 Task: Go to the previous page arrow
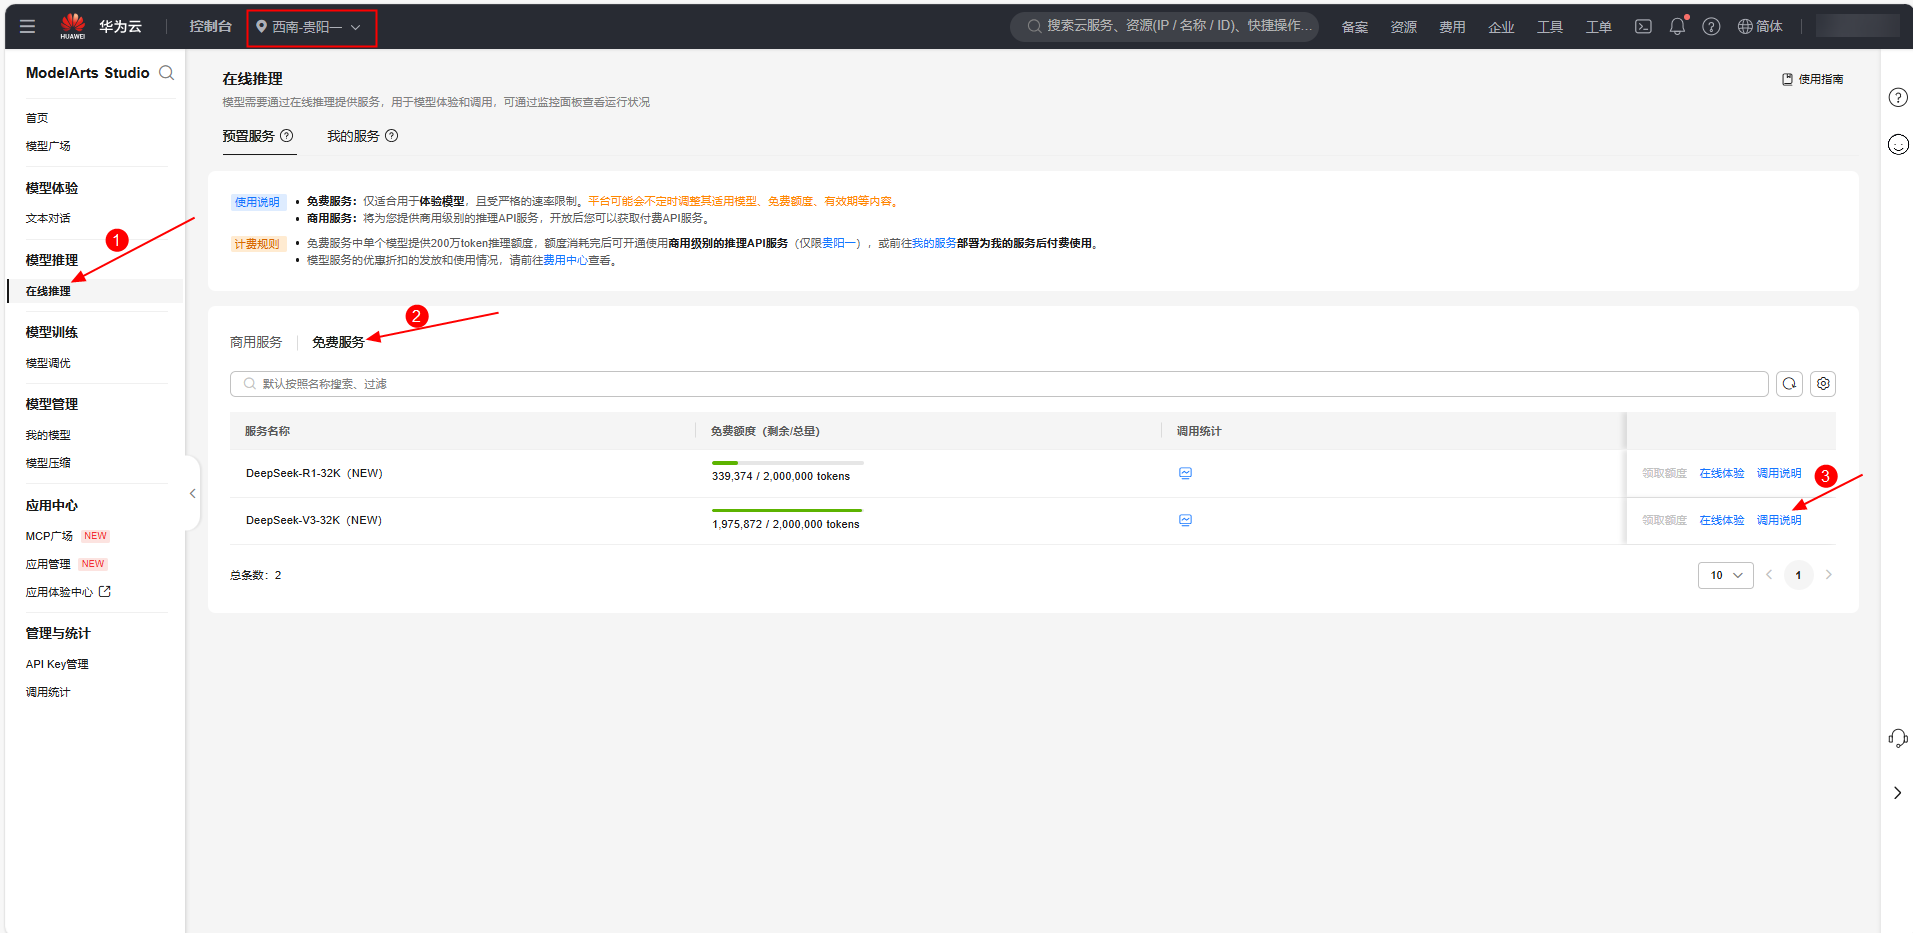click(1769, 575)
